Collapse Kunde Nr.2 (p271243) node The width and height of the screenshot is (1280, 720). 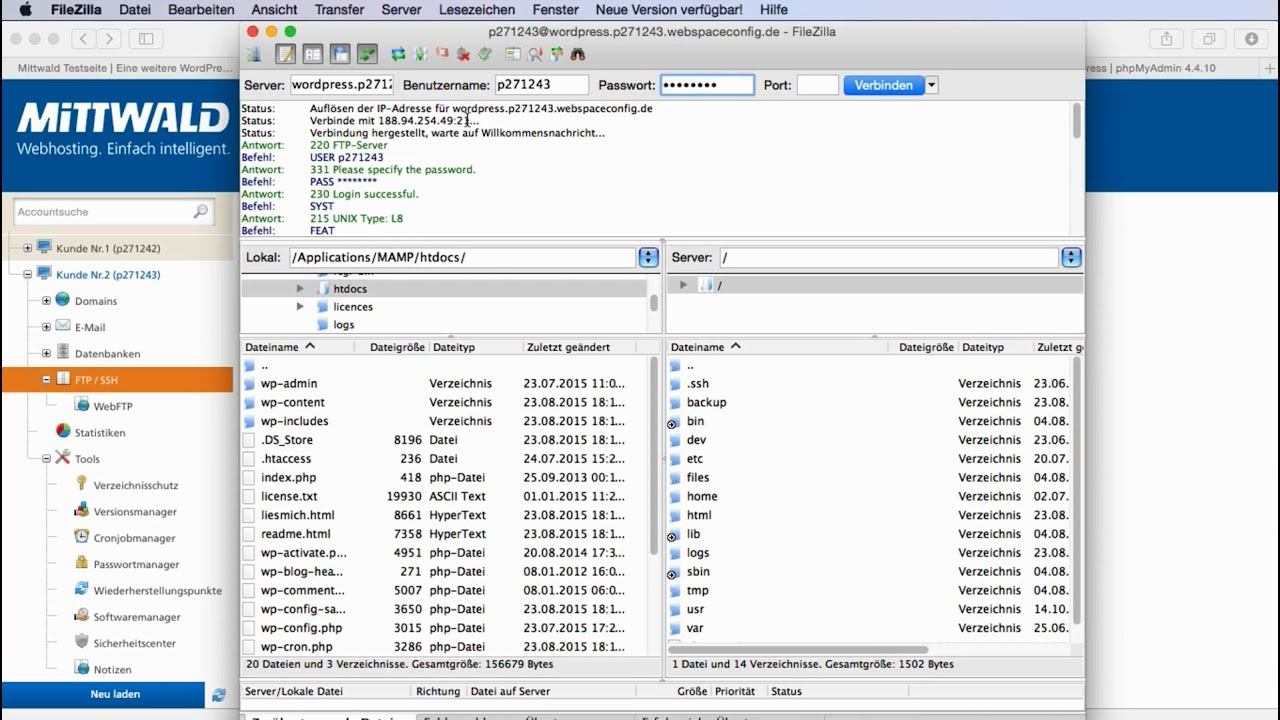[27, 274]
